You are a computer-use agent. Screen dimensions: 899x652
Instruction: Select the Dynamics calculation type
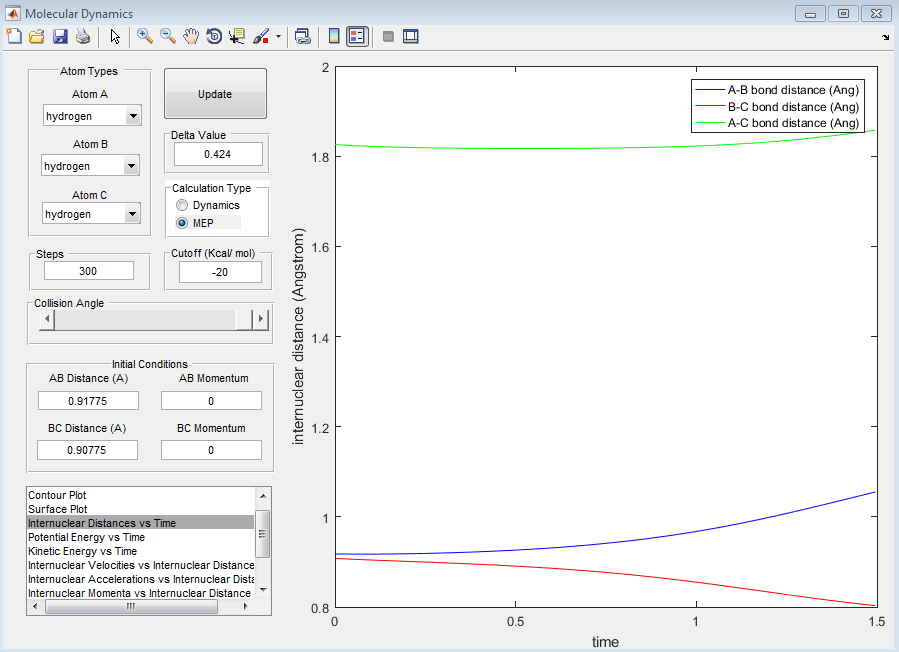(182, 205)
